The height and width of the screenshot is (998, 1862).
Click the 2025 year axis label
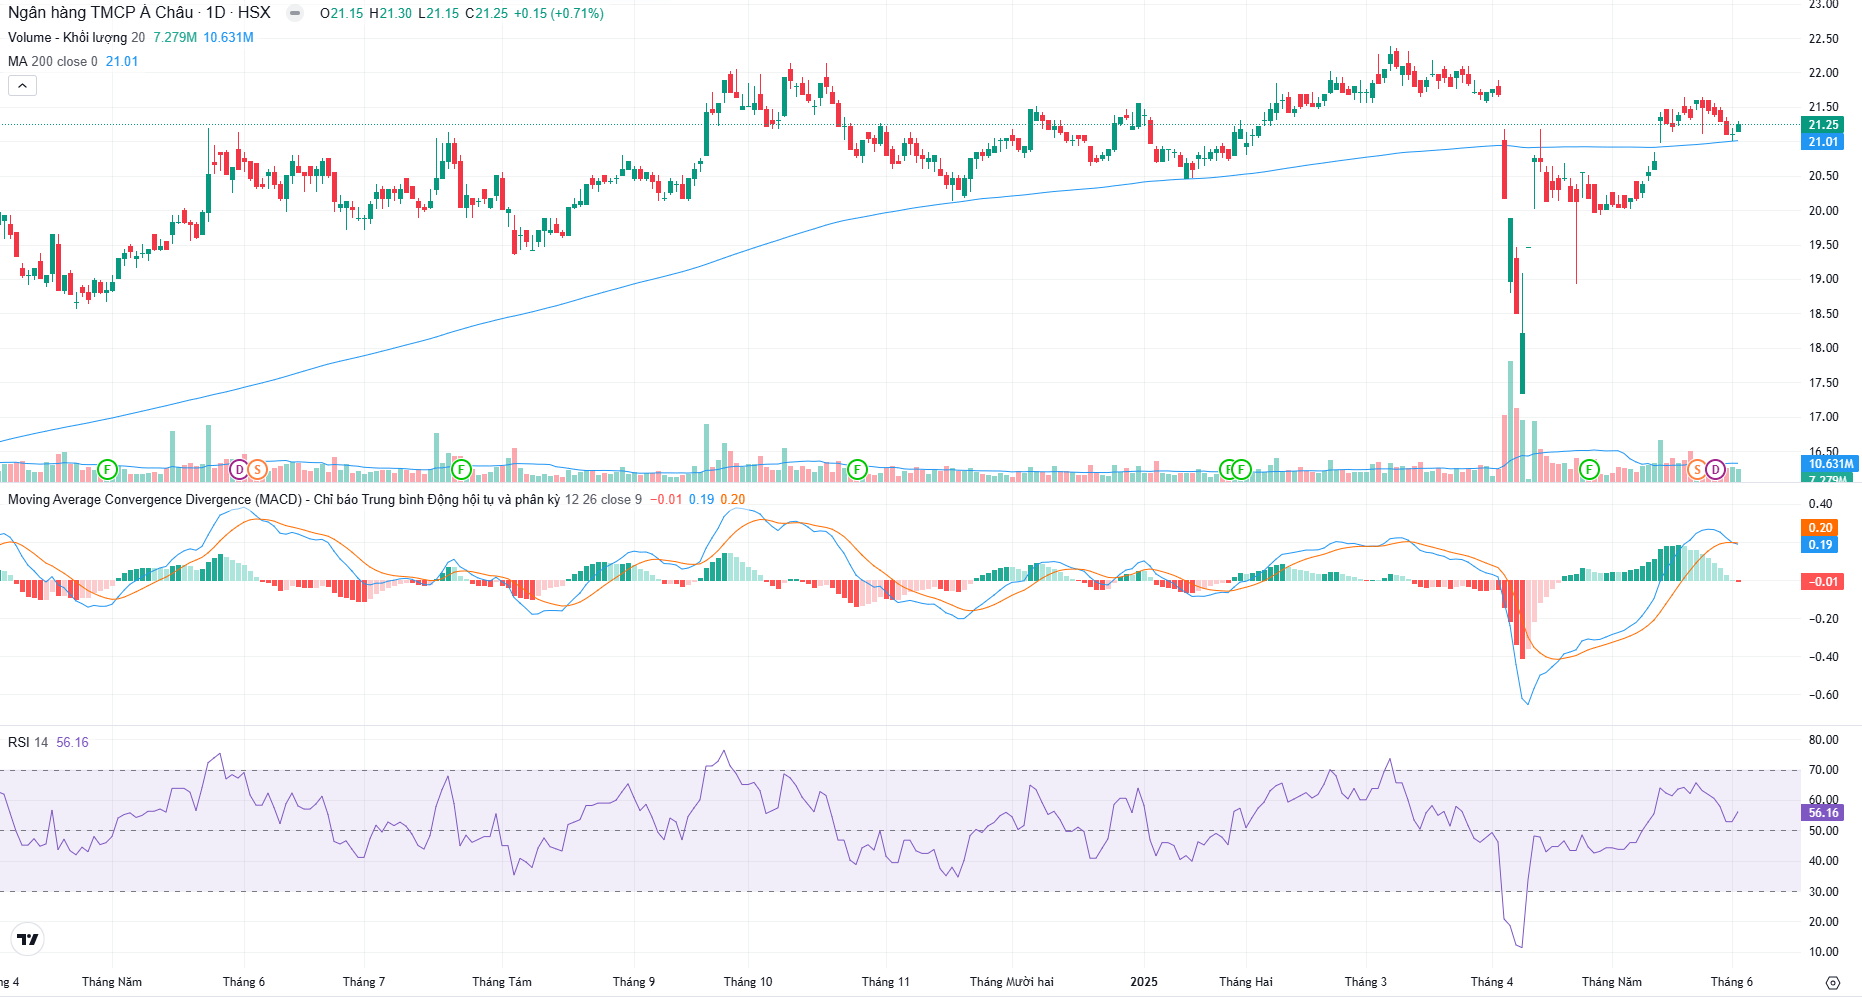[1144, 982]
